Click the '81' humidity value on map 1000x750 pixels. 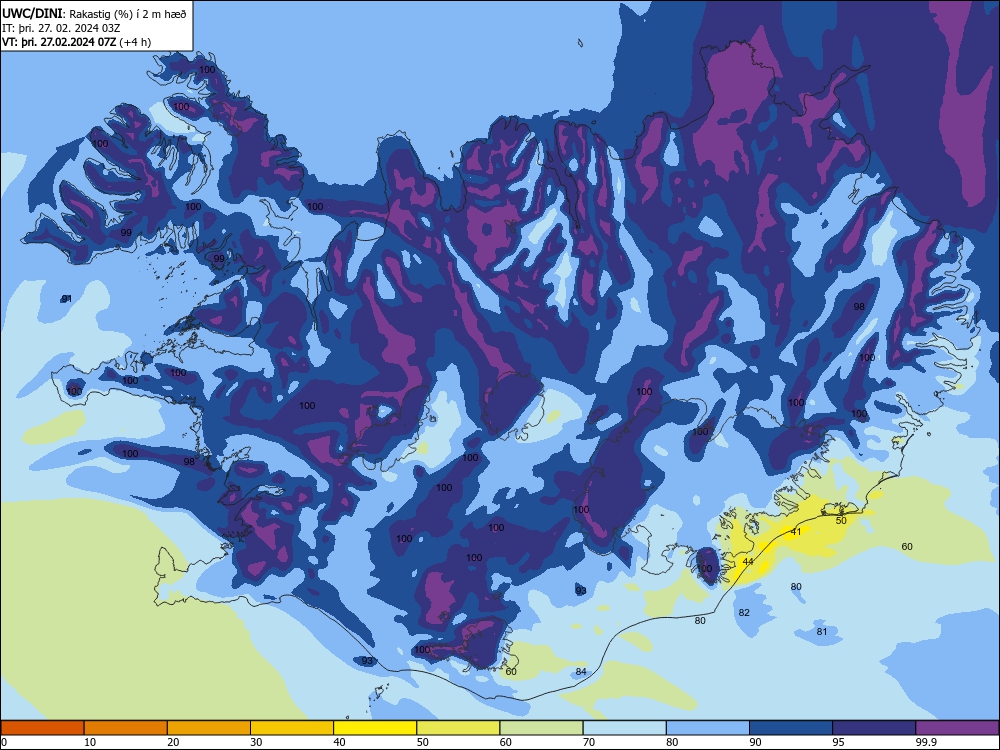click(822, 631)
